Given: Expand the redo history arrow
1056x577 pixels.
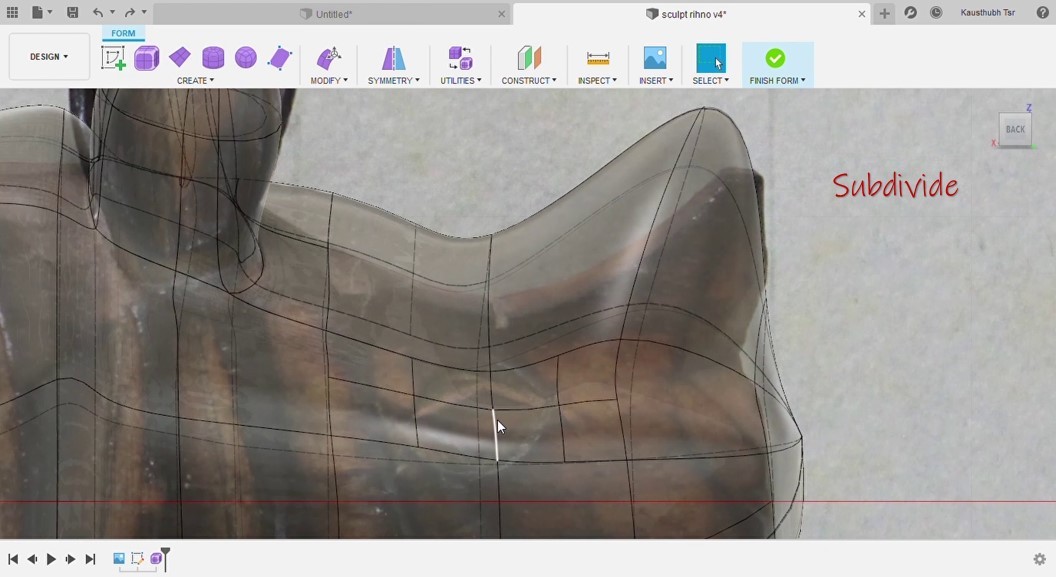Looking at the screenshot, I should pyautogui.click(x=144, y=12).
